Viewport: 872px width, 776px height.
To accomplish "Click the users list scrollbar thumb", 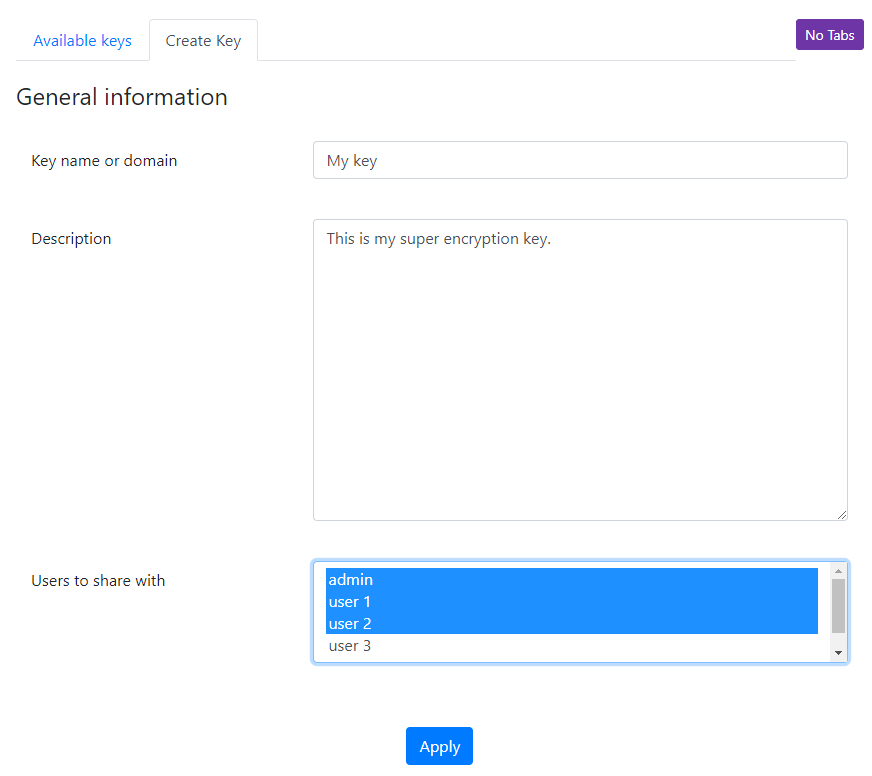I will pos(838,606).
